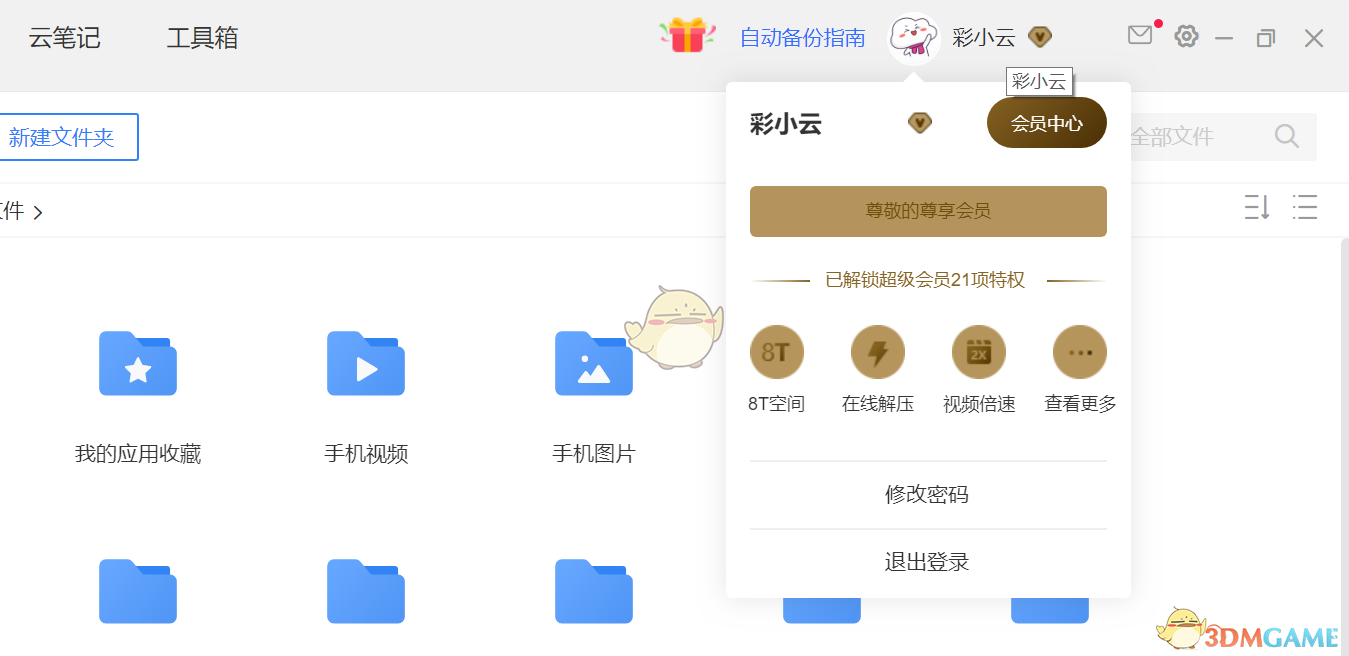The image size is (1349, 656).
Task: Click the VIP badge in the title bar
Action: point(1040,38)
